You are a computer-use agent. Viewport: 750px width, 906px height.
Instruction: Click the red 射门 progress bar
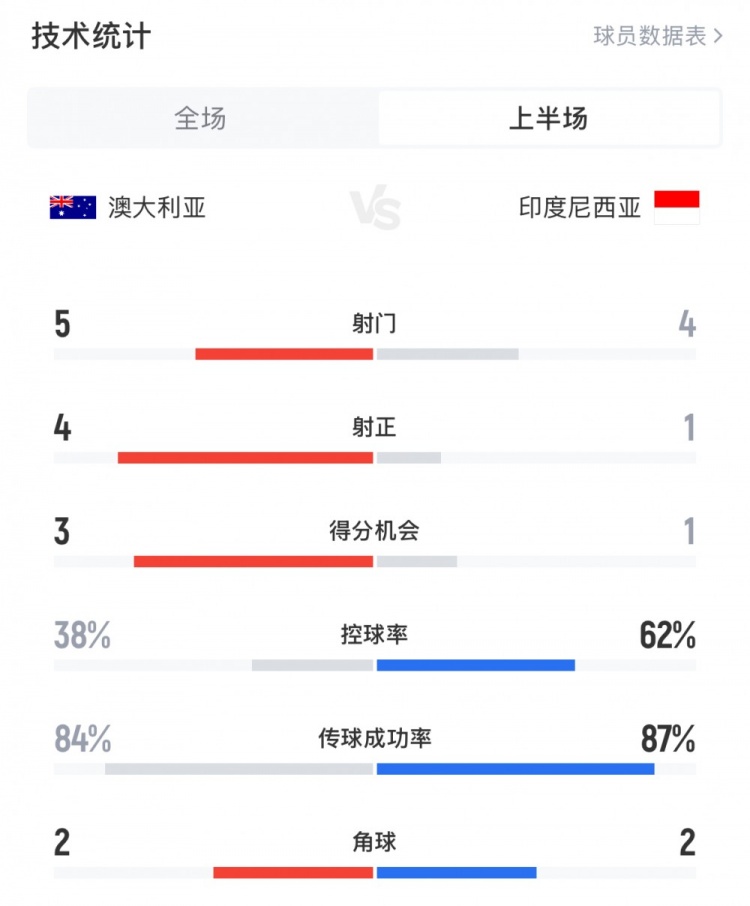click(x=285, y=352)
